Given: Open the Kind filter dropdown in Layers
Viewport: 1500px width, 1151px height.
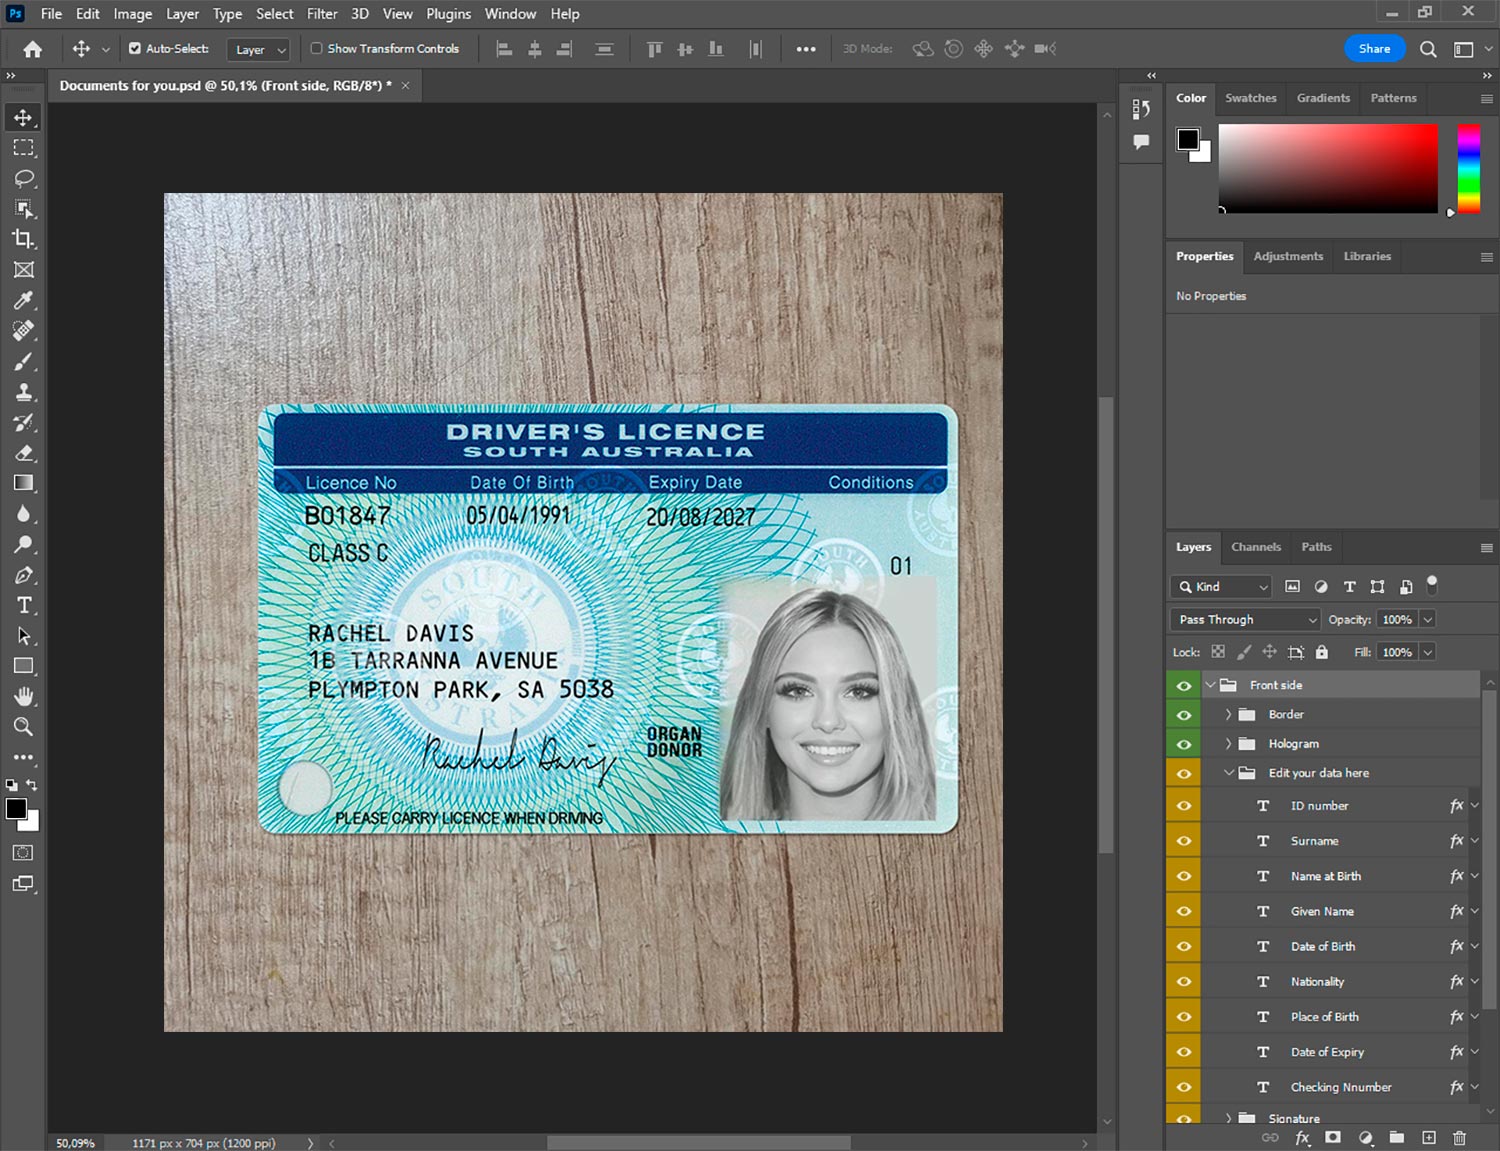Looking at the screenshot, I should 1223,587.
